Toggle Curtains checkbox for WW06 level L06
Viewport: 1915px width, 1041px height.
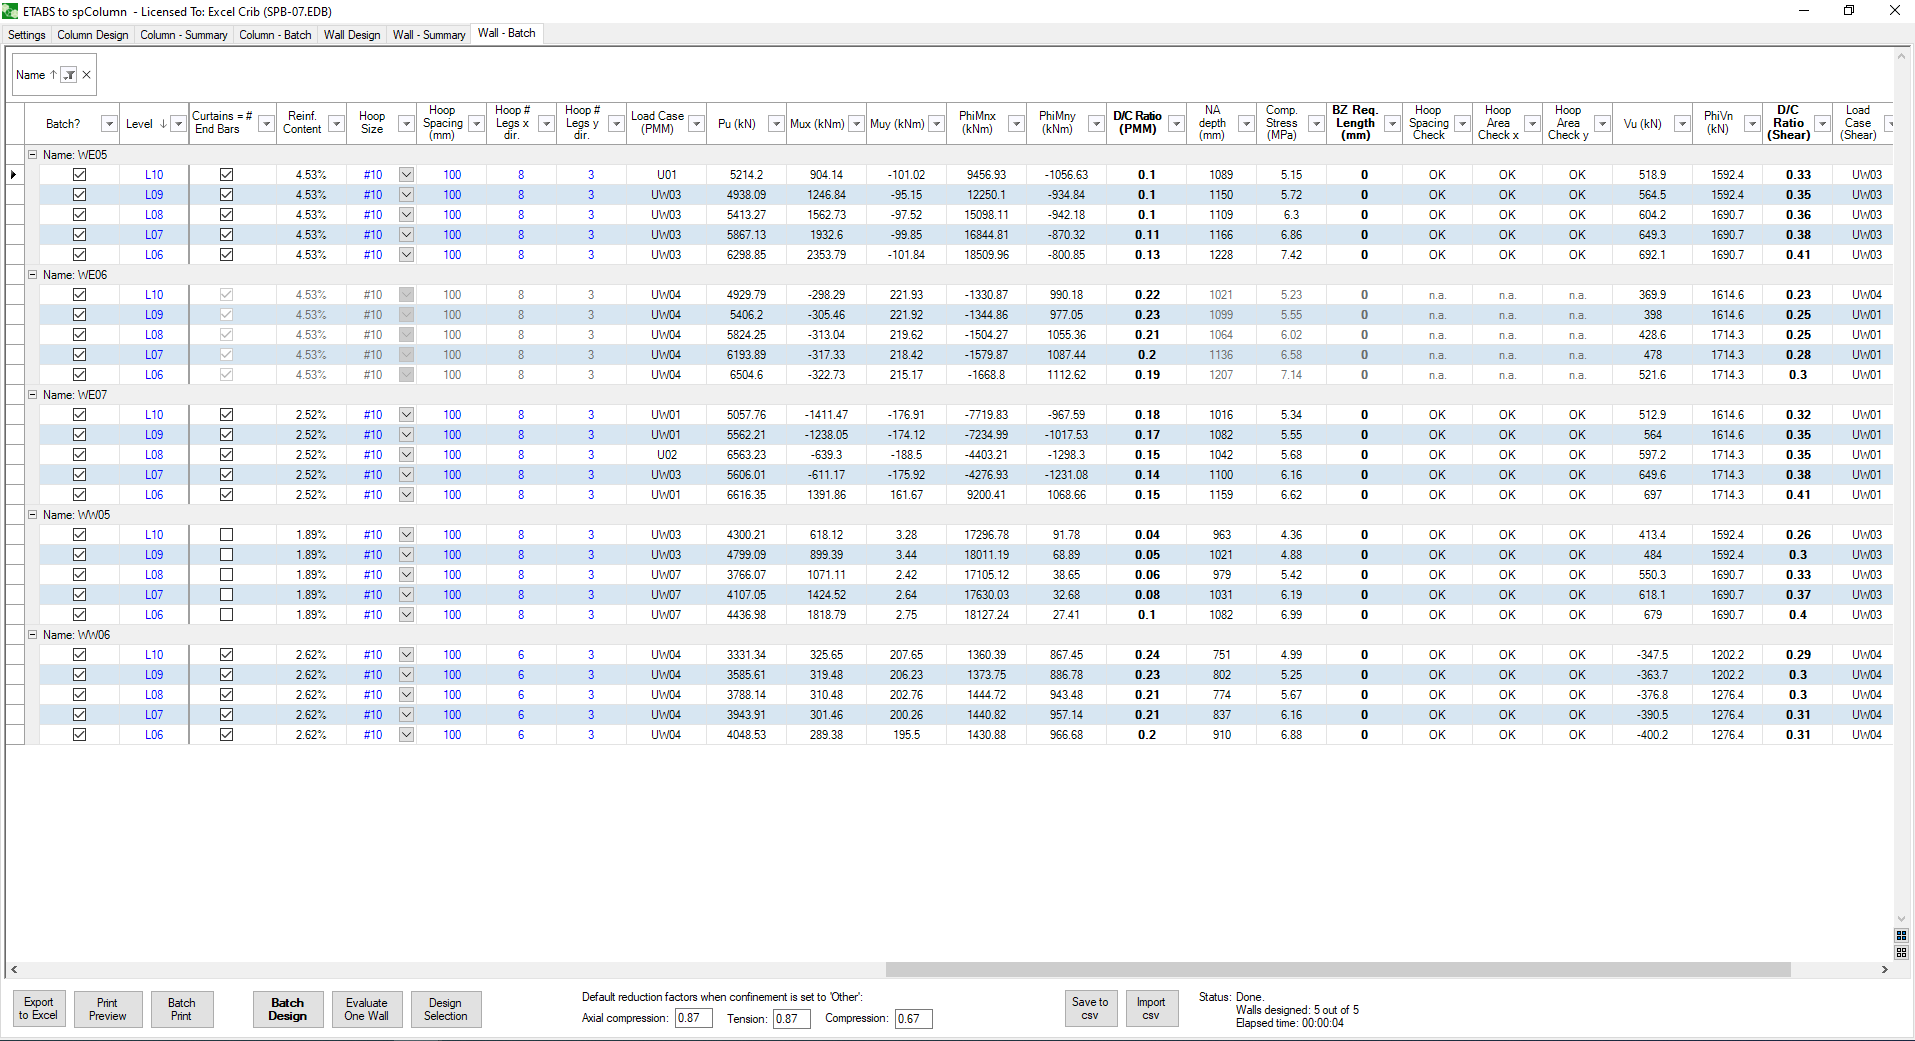tap(226, 735)
